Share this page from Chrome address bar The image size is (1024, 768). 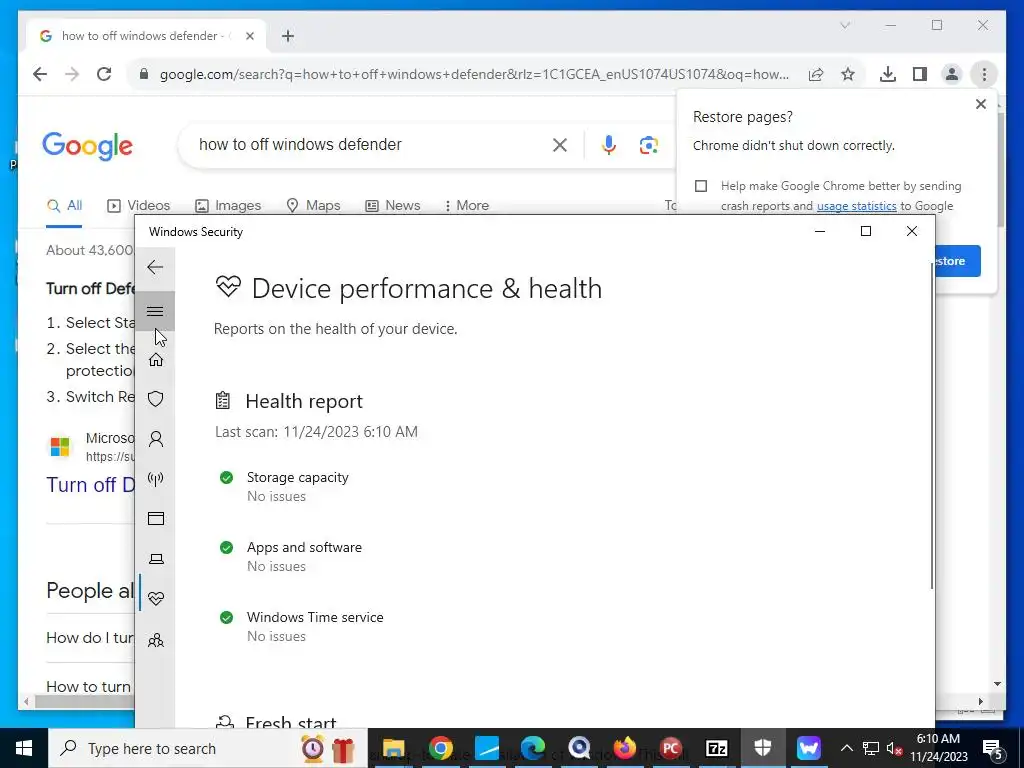coord(816,74)
